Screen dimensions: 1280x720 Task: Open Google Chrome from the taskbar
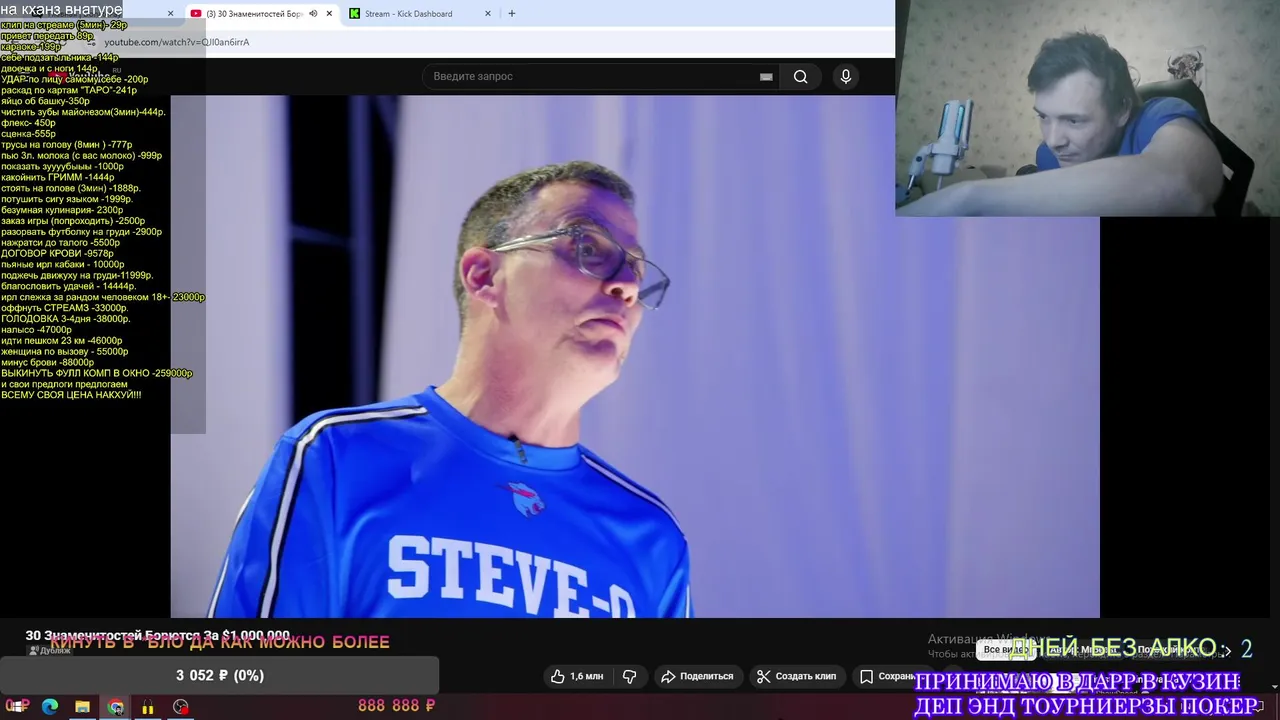coord(116,707)
